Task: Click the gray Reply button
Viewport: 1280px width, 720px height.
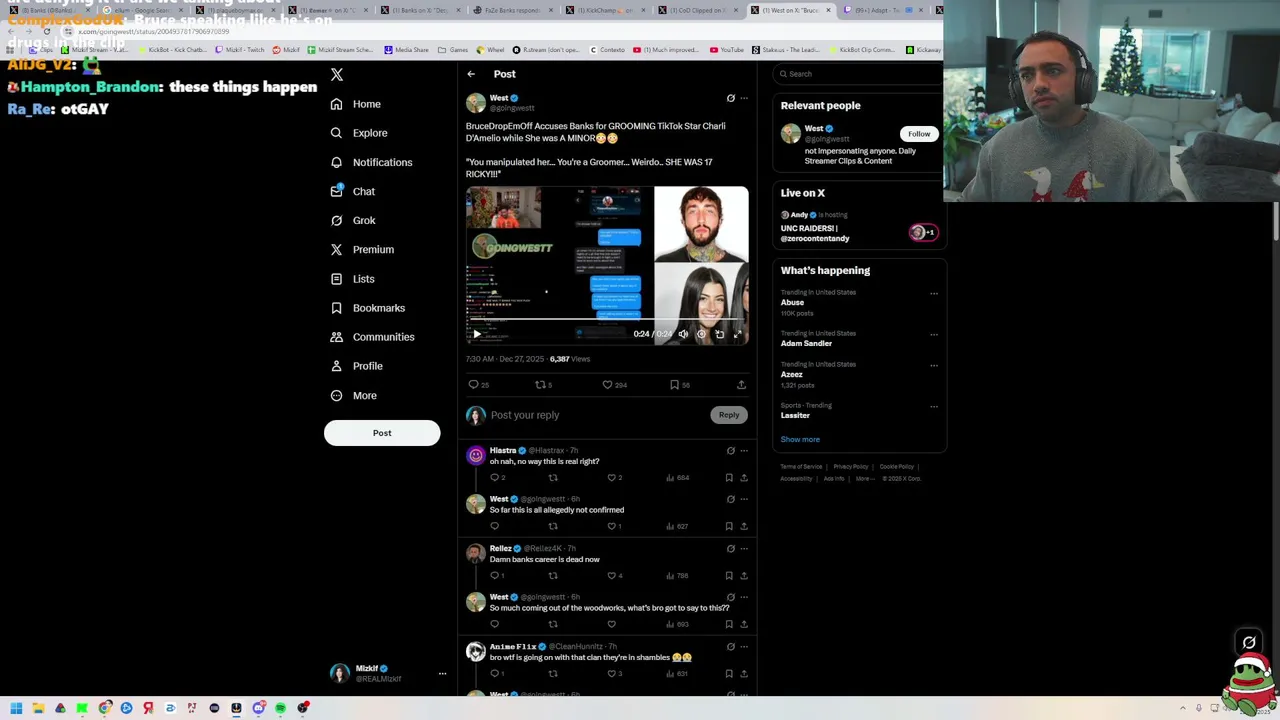Action: coord(729,415)
